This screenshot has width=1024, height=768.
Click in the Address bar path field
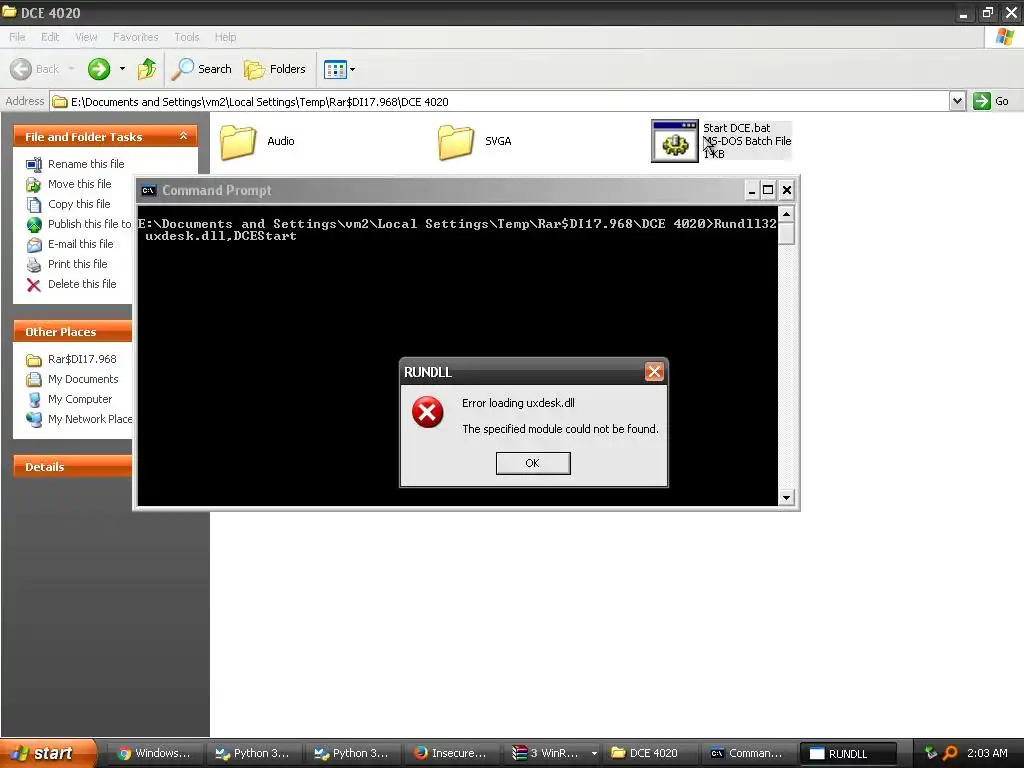(500, 102)
